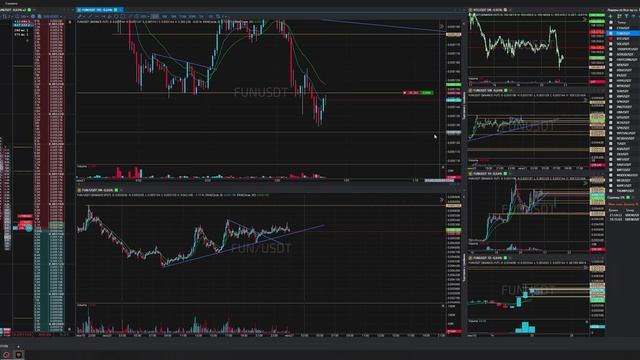Click the watchlist Тикер column header
The image size is (640, 360).
click(622, 22)
